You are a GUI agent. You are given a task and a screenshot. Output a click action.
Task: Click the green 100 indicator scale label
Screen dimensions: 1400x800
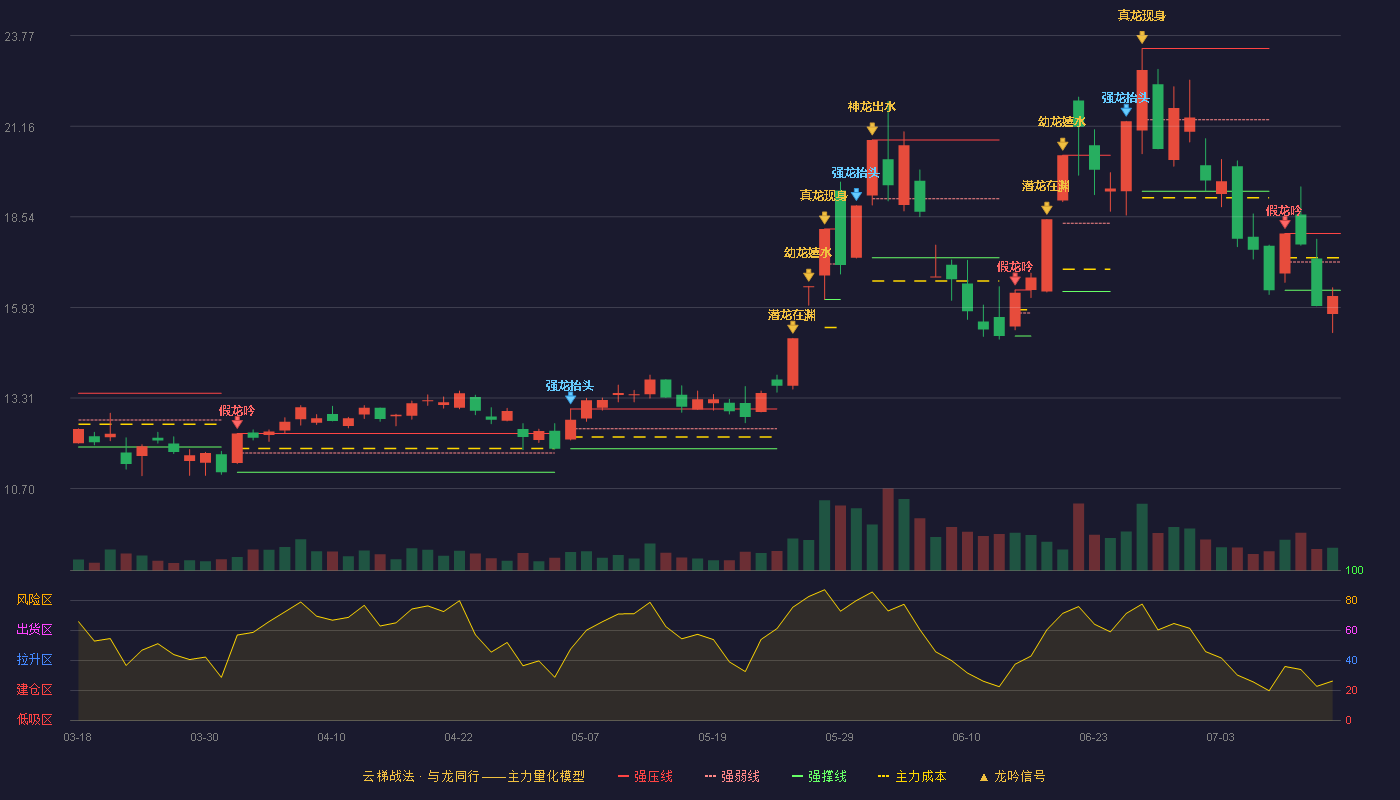(1355, 571)
